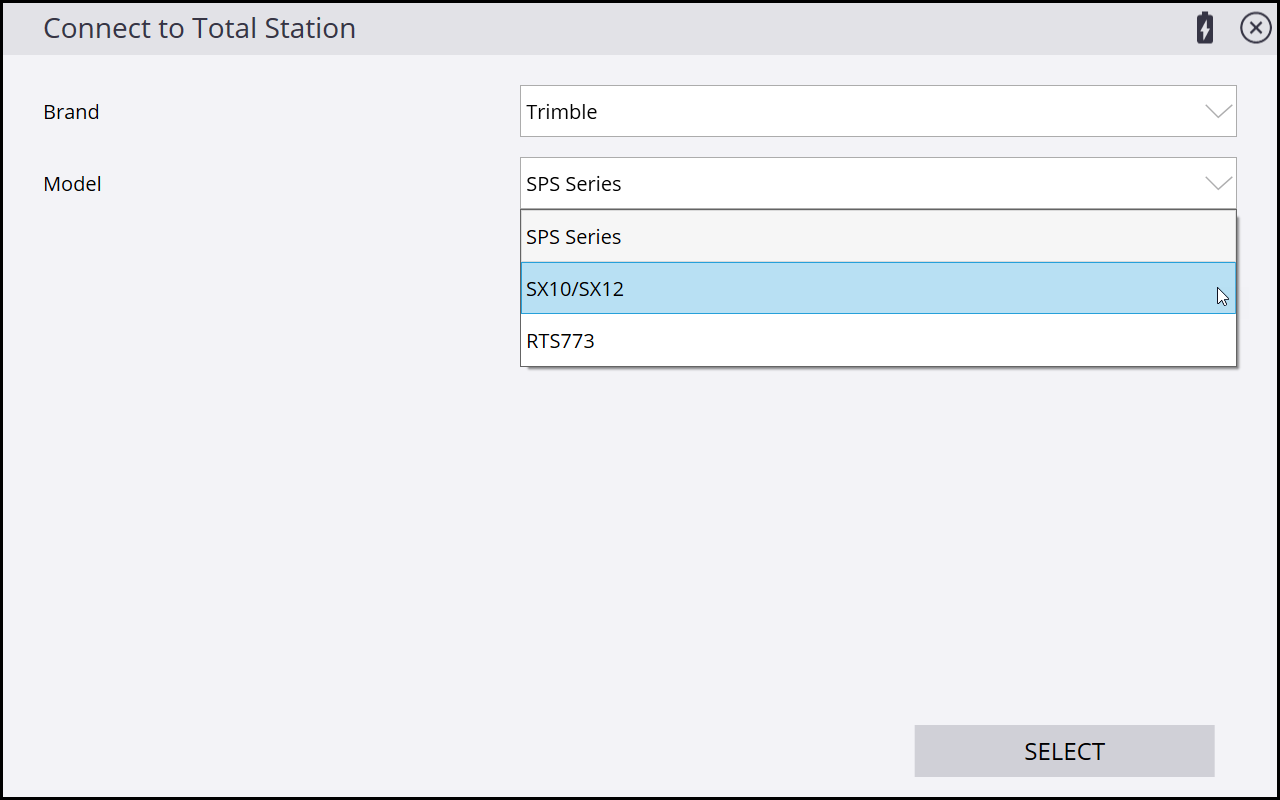Click empty area left of SELECT button
This screenshot has height=800, width=1280.
600,750
